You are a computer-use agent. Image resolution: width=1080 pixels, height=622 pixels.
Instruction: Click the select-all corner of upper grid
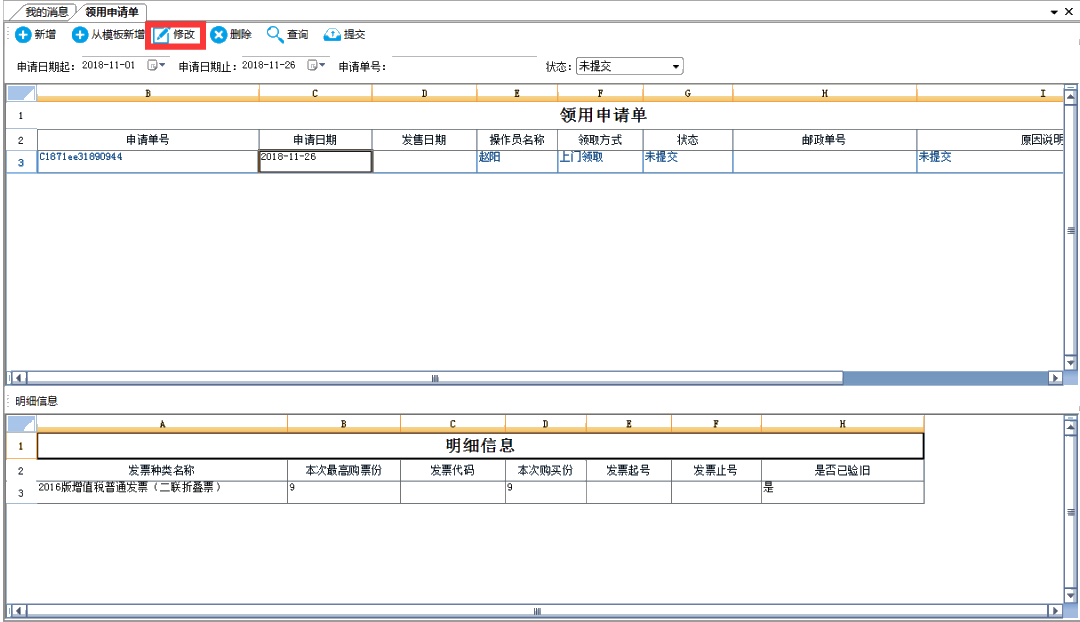(21, 93)
